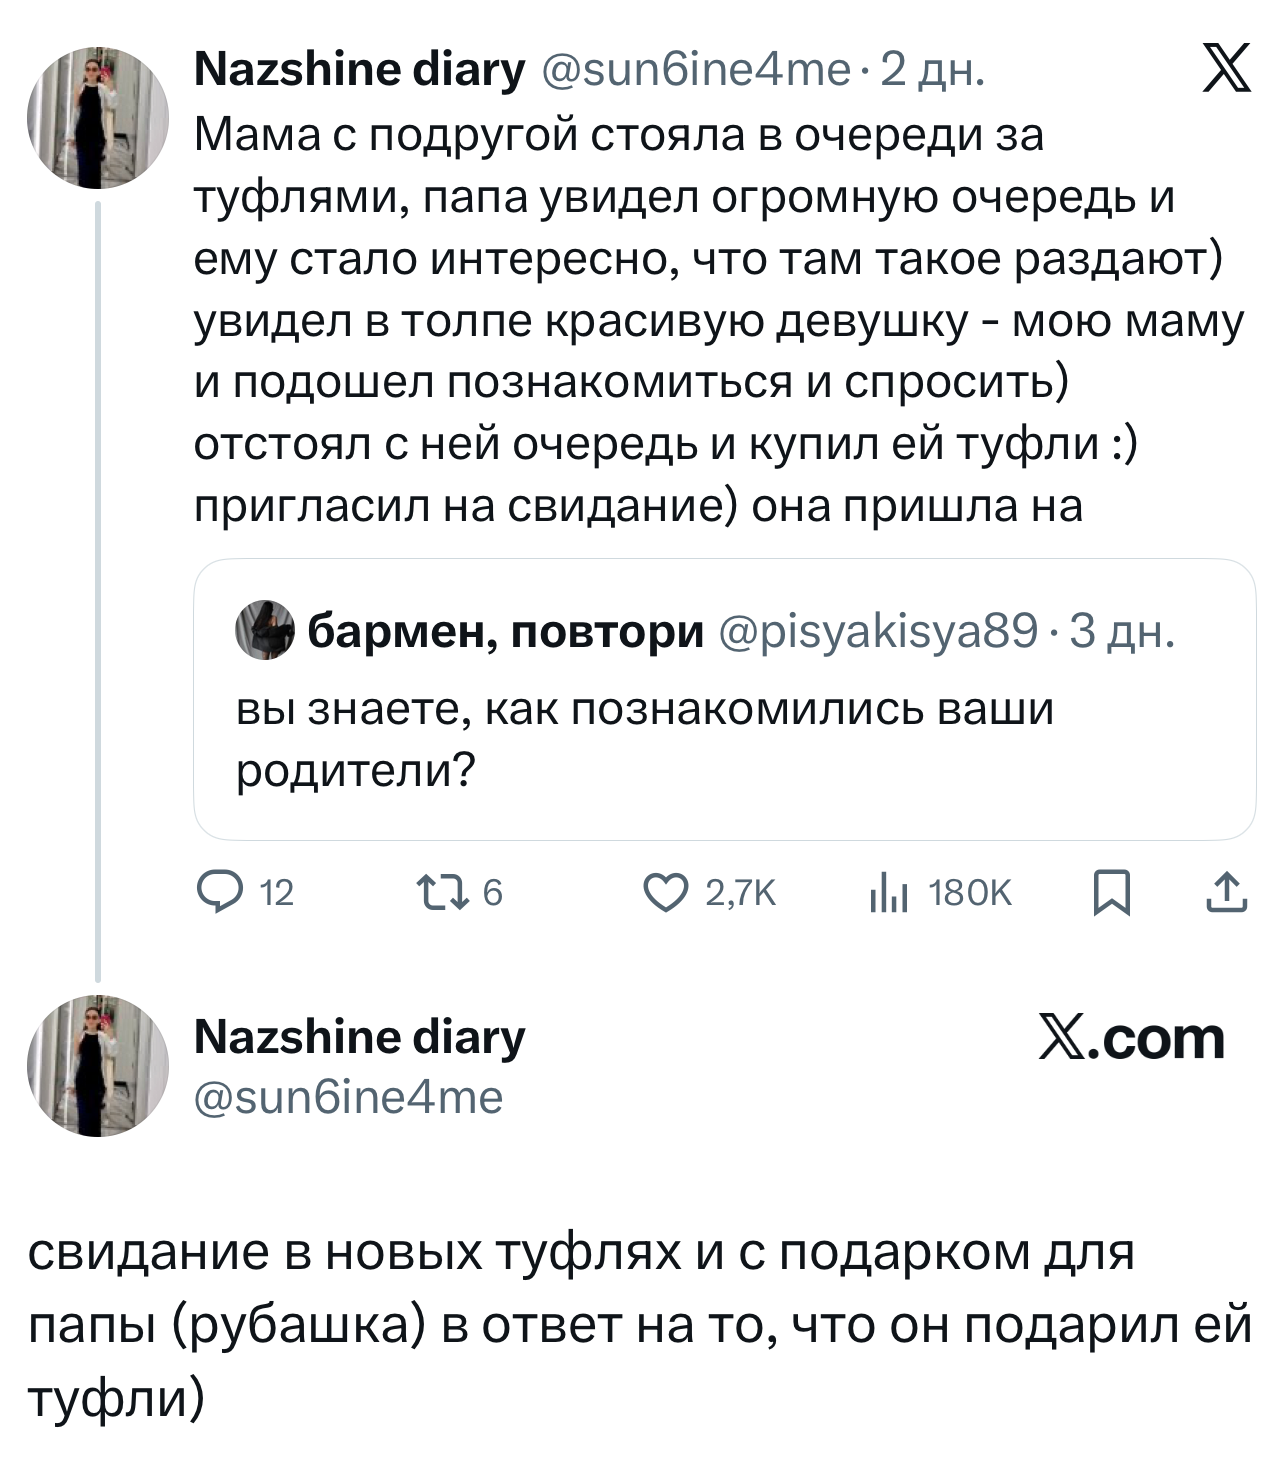Like the tweet with heart icon
This screenshot has height=1472, width=1284.
coord(662,892)
